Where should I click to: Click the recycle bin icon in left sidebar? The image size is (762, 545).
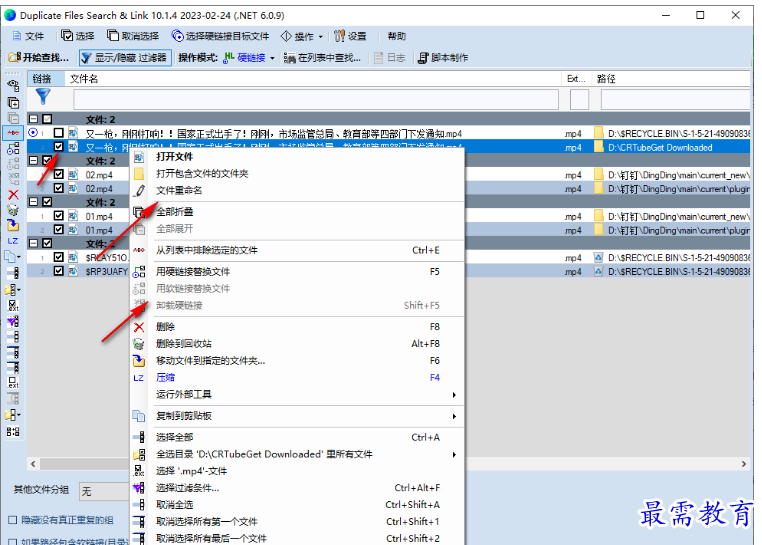click(x=13, y=210)
